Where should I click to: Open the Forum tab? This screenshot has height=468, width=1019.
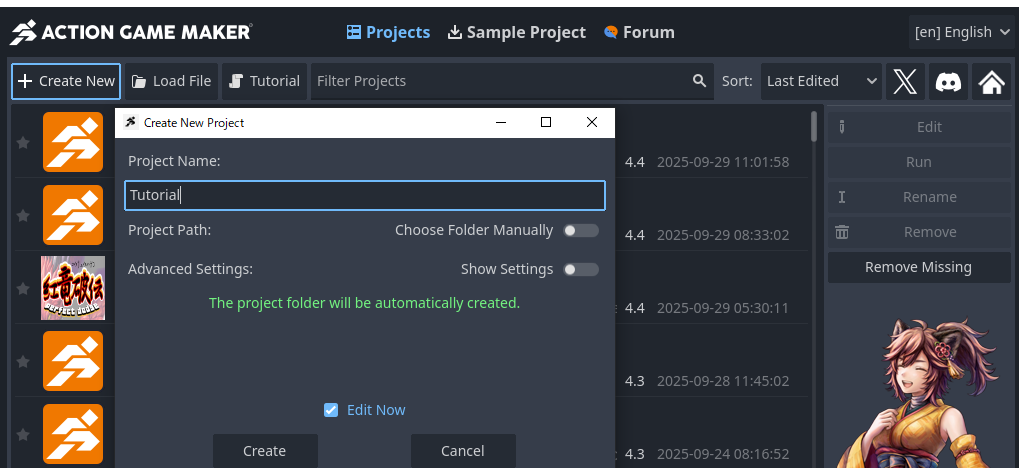(x=639, y=32)
